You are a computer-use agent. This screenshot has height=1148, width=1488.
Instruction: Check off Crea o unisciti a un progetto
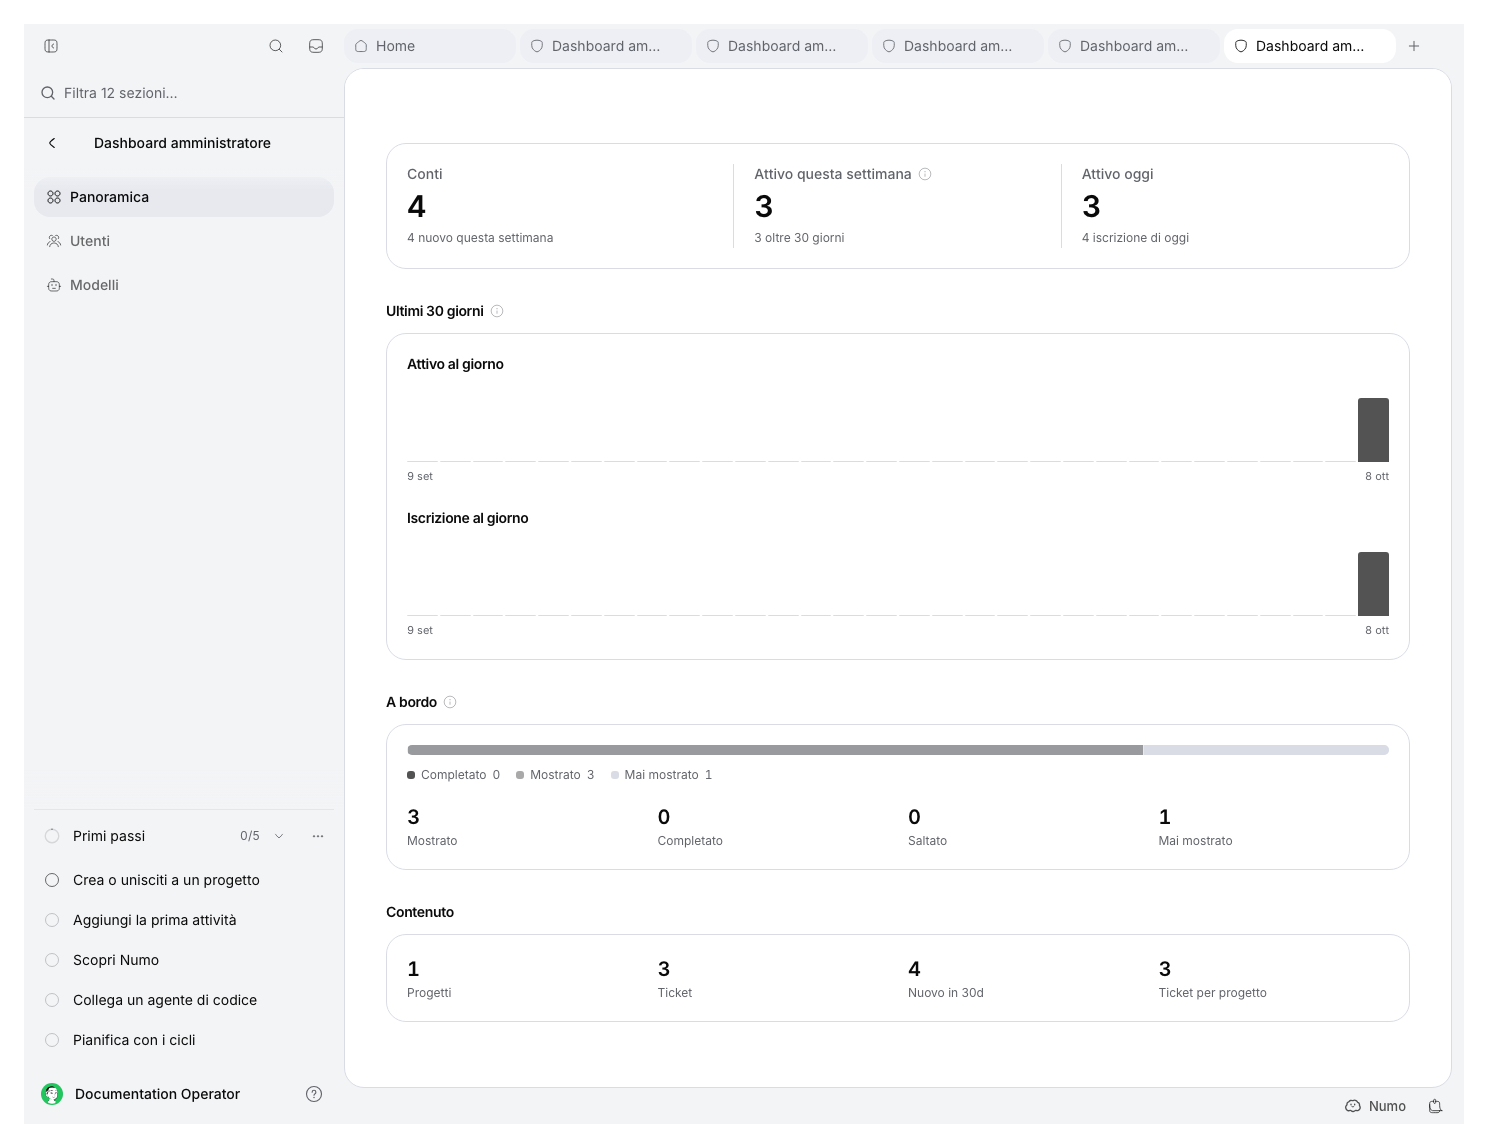coord(52,880)
